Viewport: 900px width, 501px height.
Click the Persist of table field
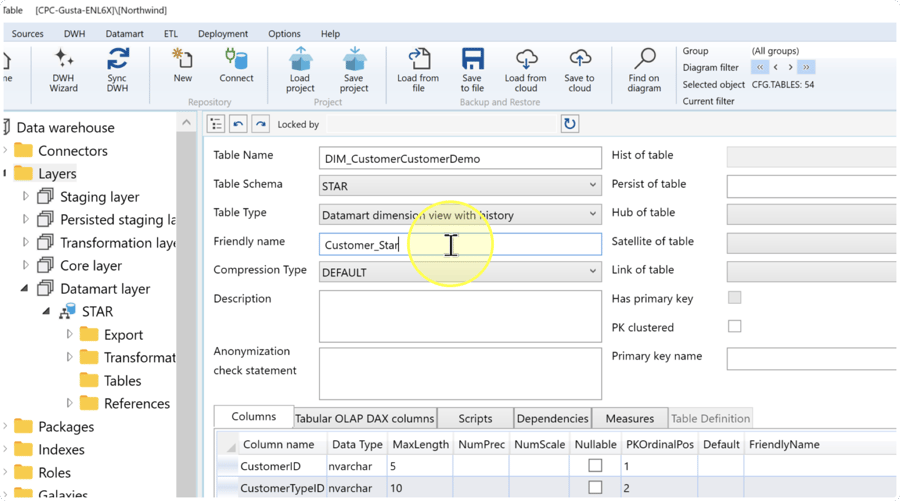[812, 187]
